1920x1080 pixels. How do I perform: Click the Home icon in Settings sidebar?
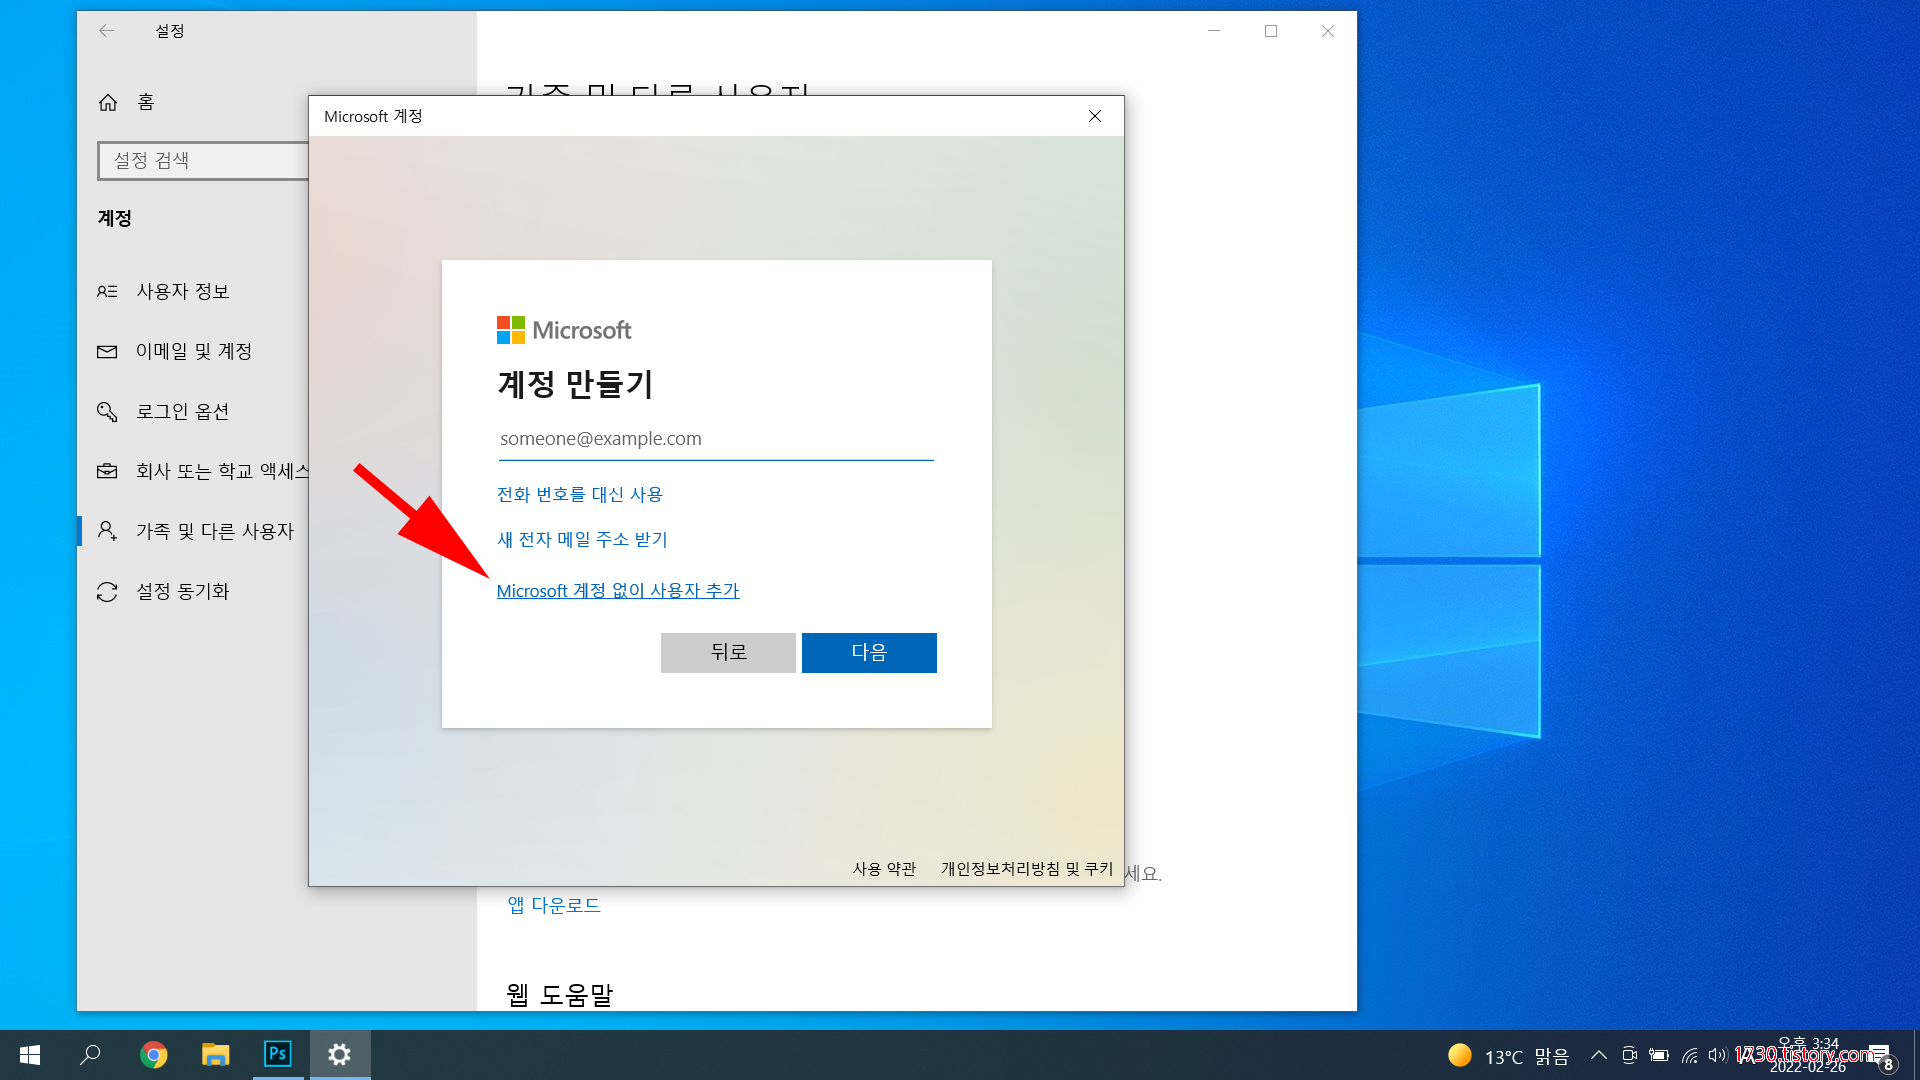108,102
